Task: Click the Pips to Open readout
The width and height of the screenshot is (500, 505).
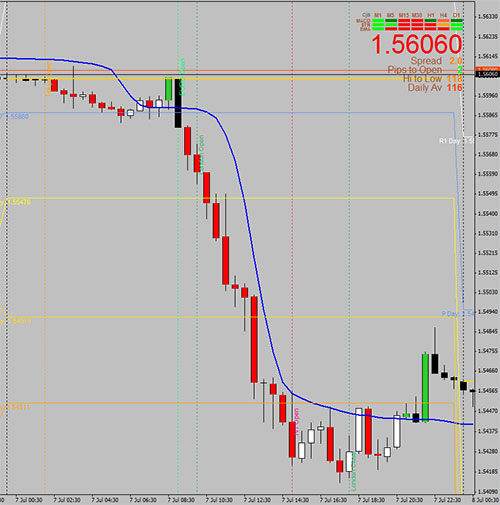Action: [x=425, y=70]
